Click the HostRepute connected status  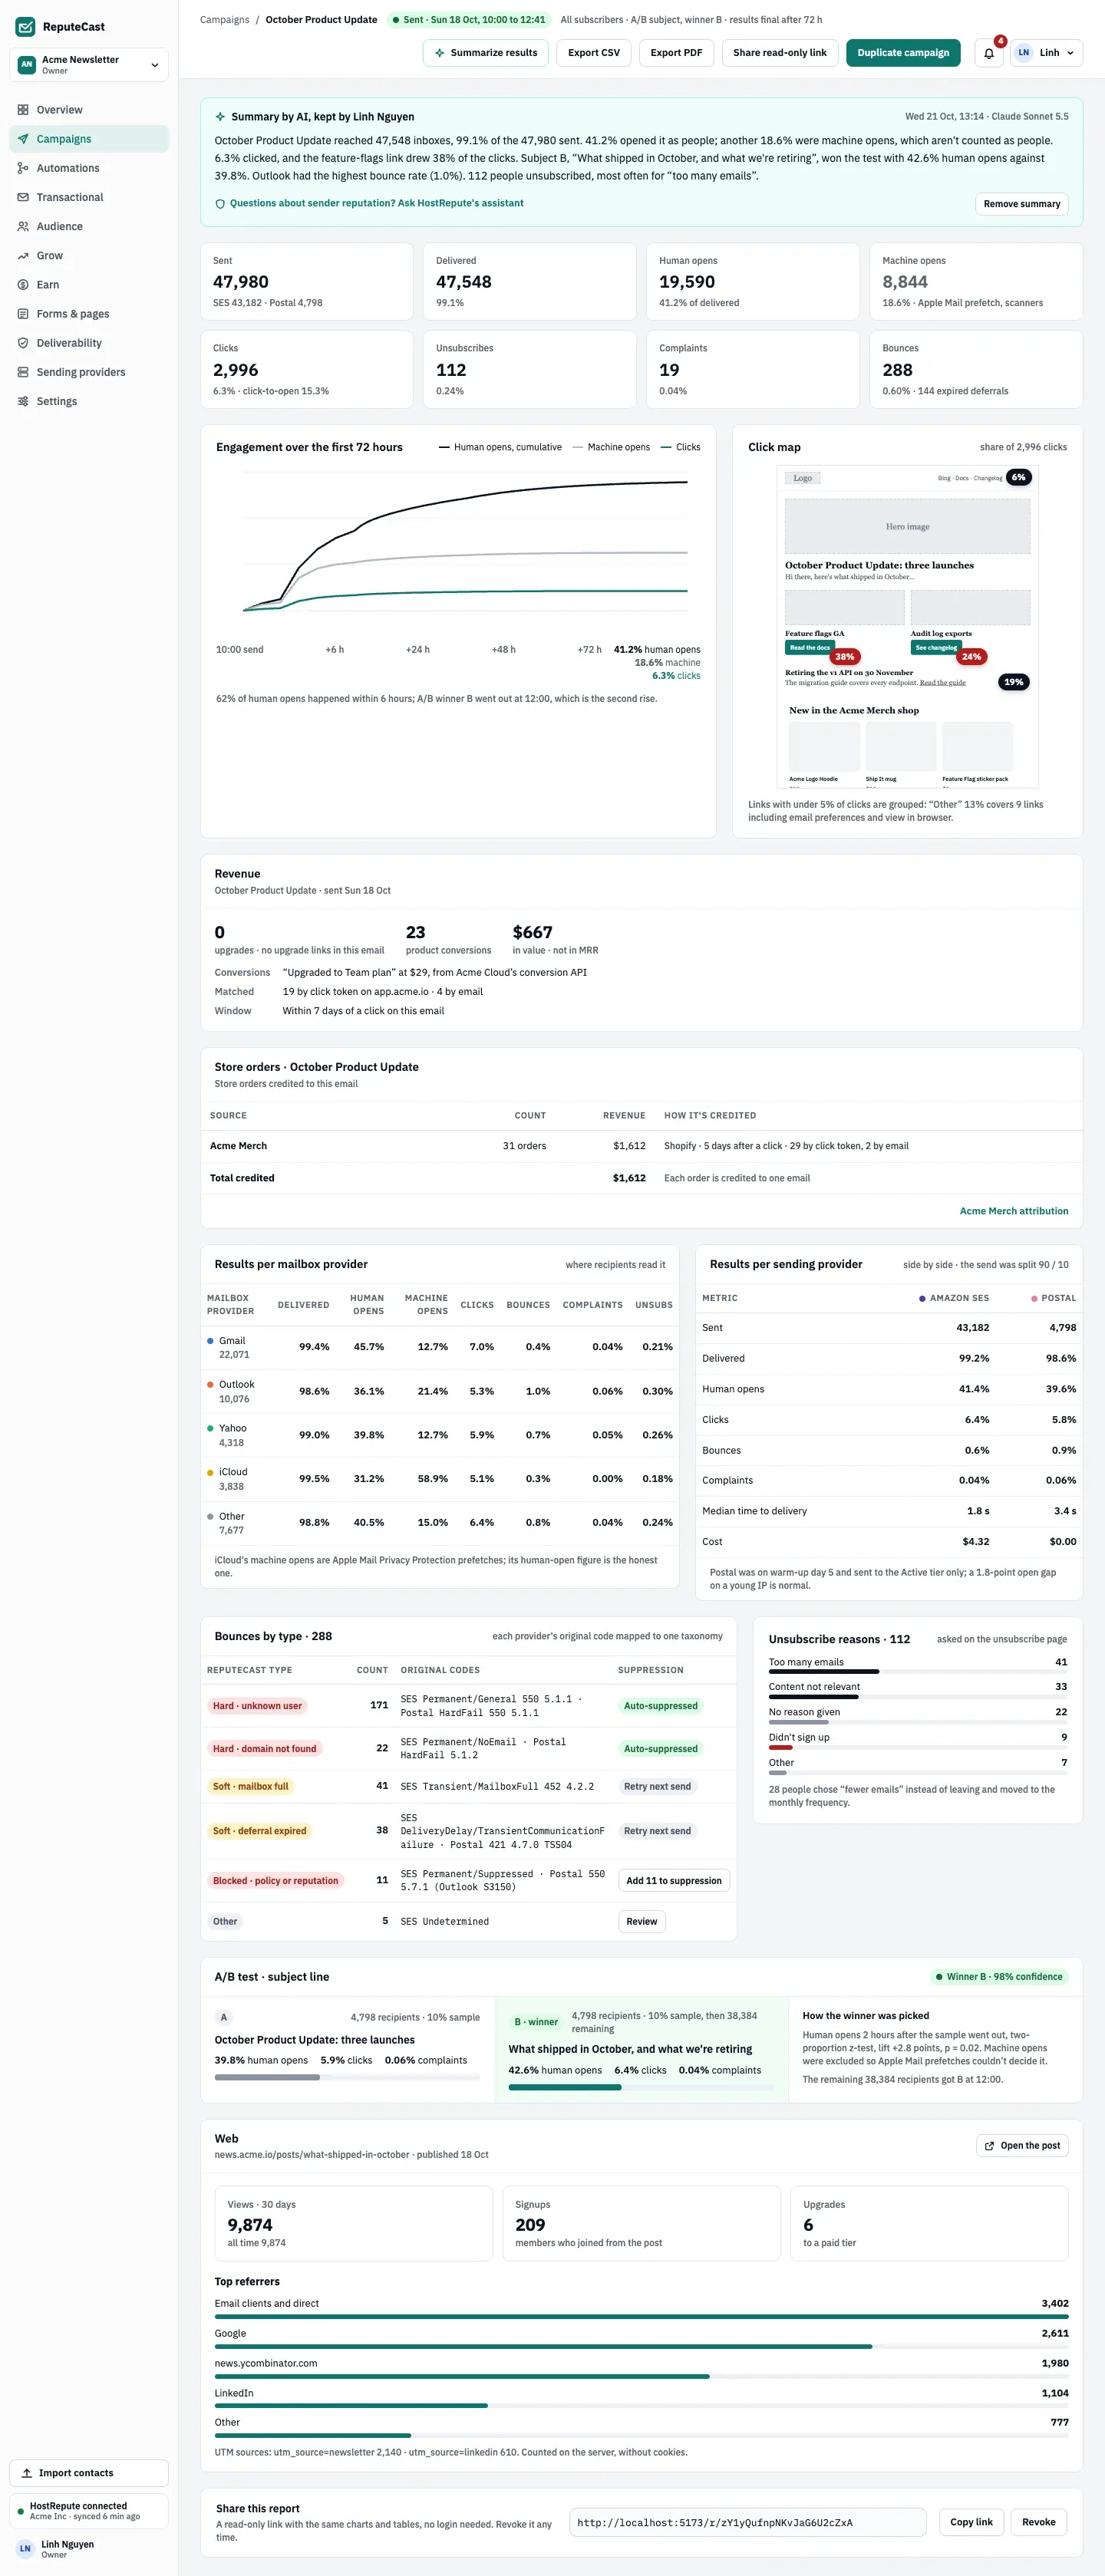tap(89, 2511)
